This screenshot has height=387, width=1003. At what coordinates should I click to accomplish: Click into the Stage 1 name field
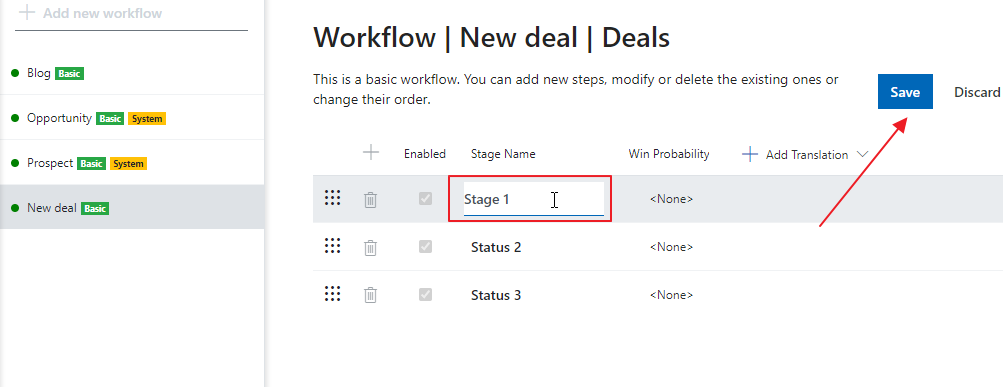(533, 199)
